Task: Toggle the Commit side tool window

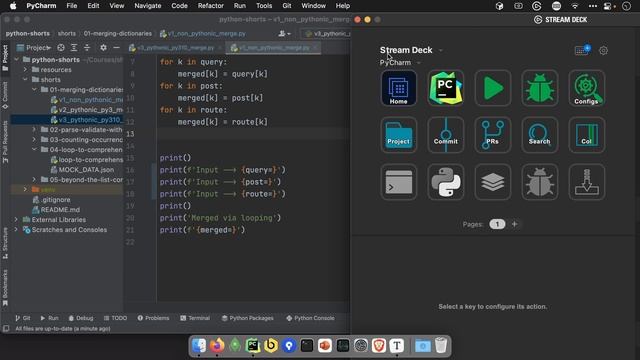Action: 5,96
